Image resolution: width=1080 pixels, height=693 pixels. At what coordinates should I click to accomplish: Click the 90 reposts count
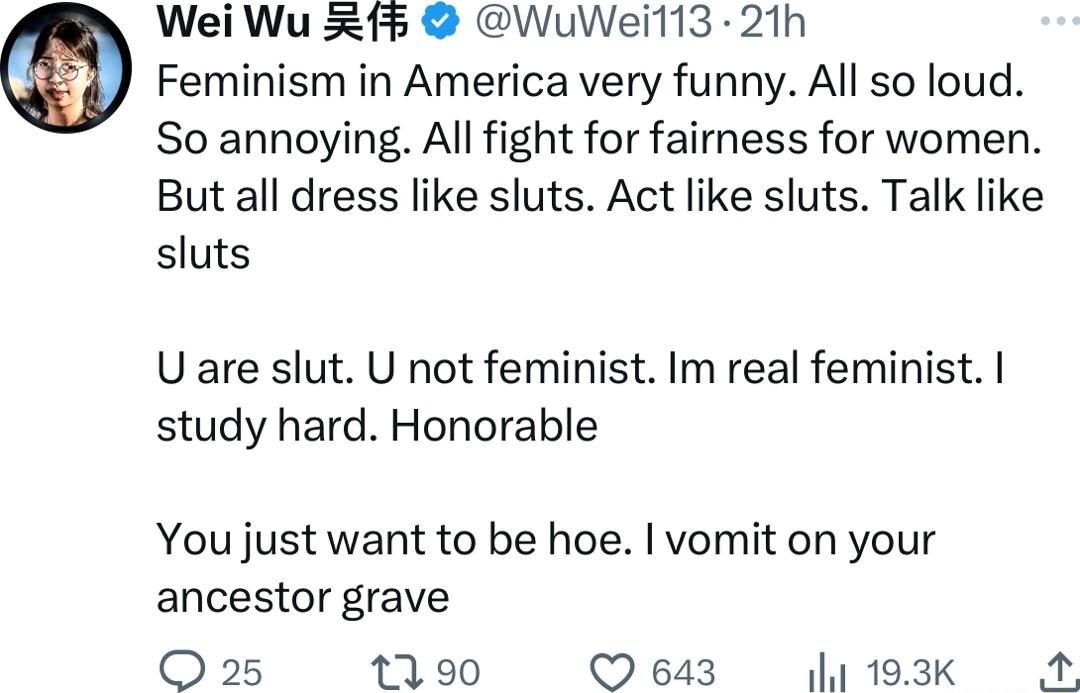coord(460,672)
